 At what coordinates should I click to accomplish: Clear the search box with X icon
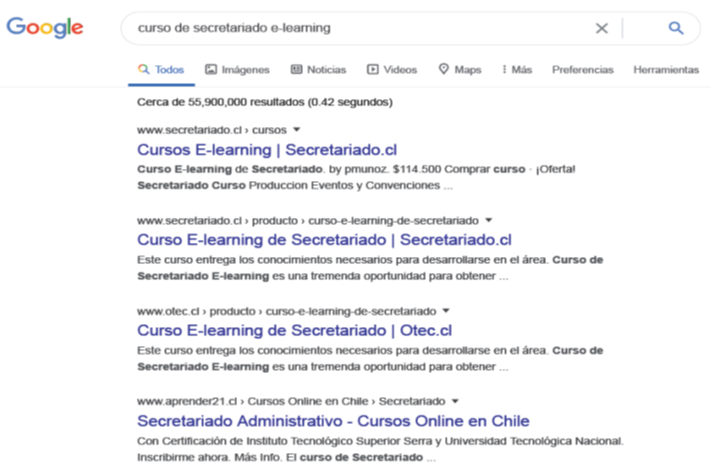coord(601,28)
